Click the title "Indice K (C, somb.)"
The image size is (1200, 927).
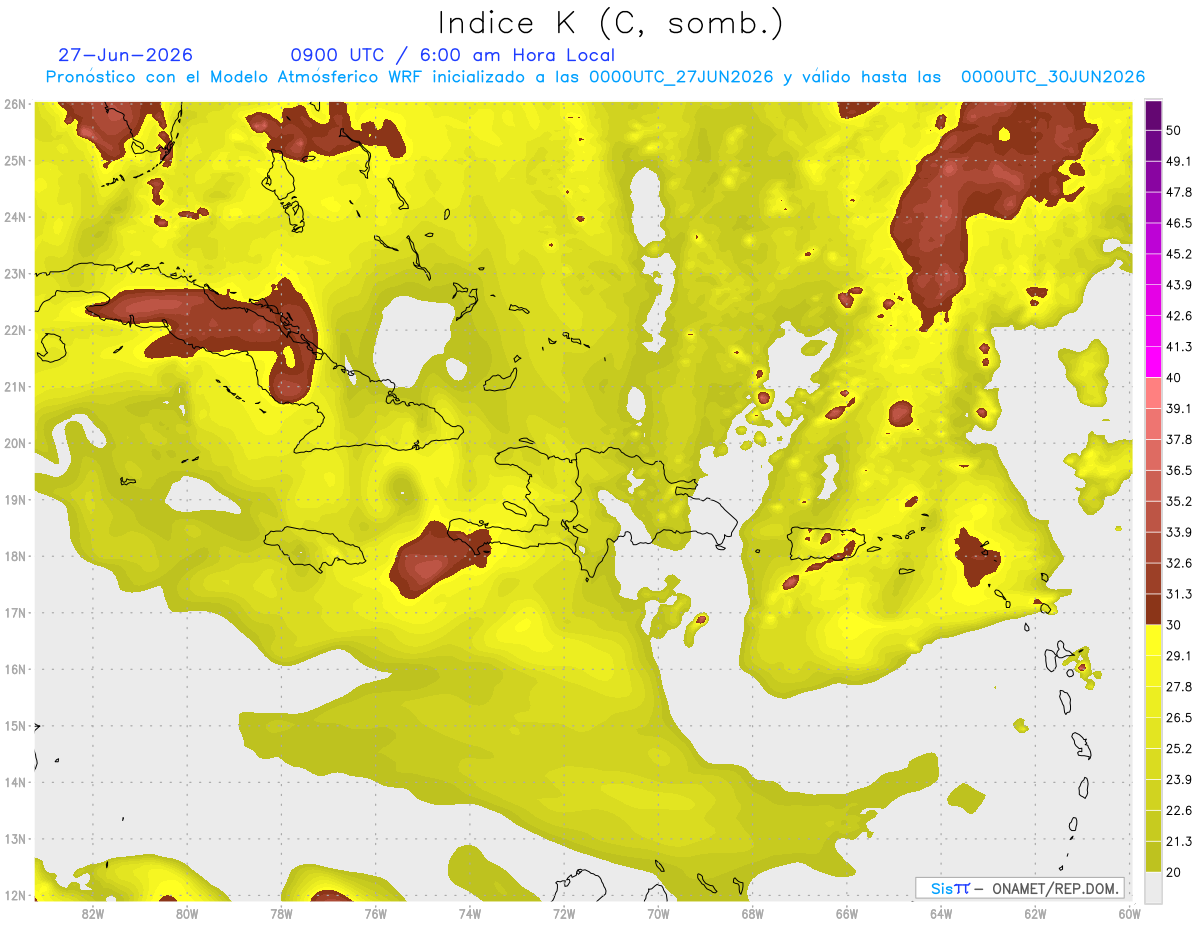[610, 23]
